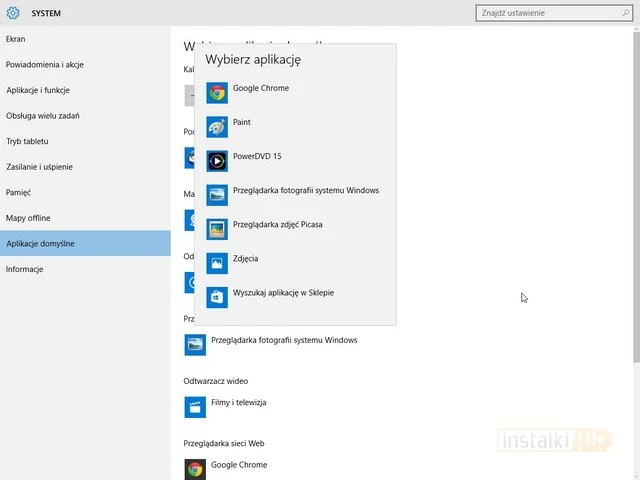640x480 pixels.
Task: Select Zasilanie i uśpienie
Action: click(x=39, y=167)
